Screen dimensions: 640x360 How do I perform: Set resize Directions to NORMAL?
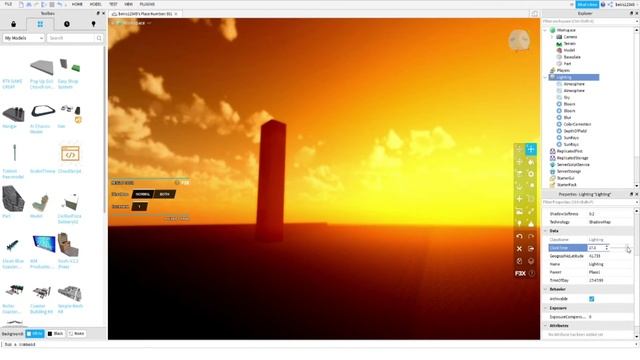(142, 194)
